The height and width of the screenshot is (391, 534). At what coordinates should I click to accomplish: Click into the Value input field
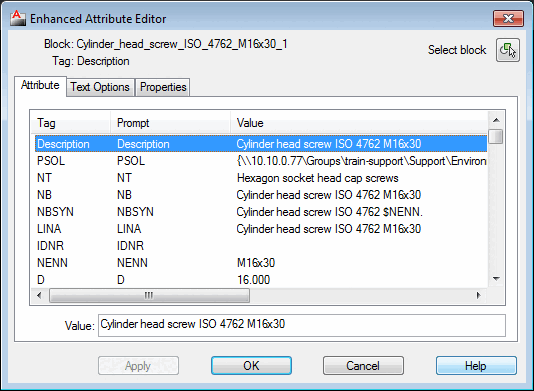(302, 325)
